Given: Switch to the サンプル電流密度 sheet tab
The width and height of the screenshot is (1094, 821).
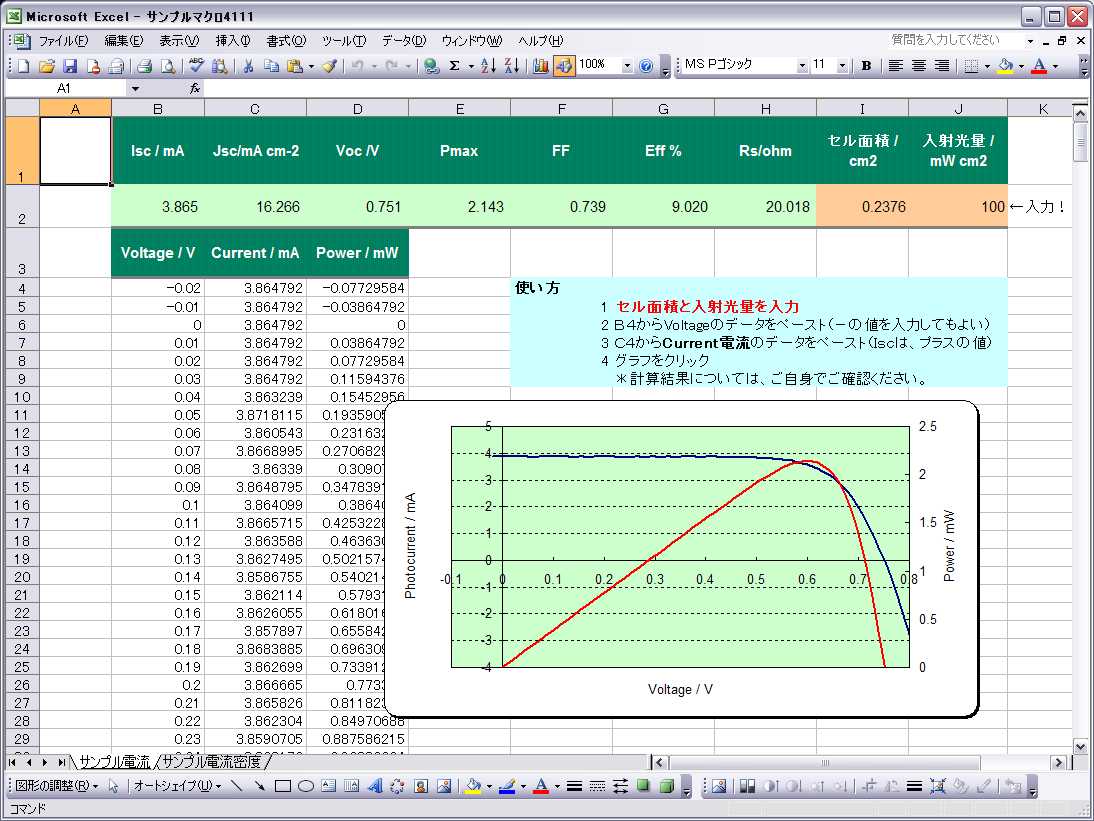Looking at the screenshot, I should pyautogui.click(x=211, y=762).
